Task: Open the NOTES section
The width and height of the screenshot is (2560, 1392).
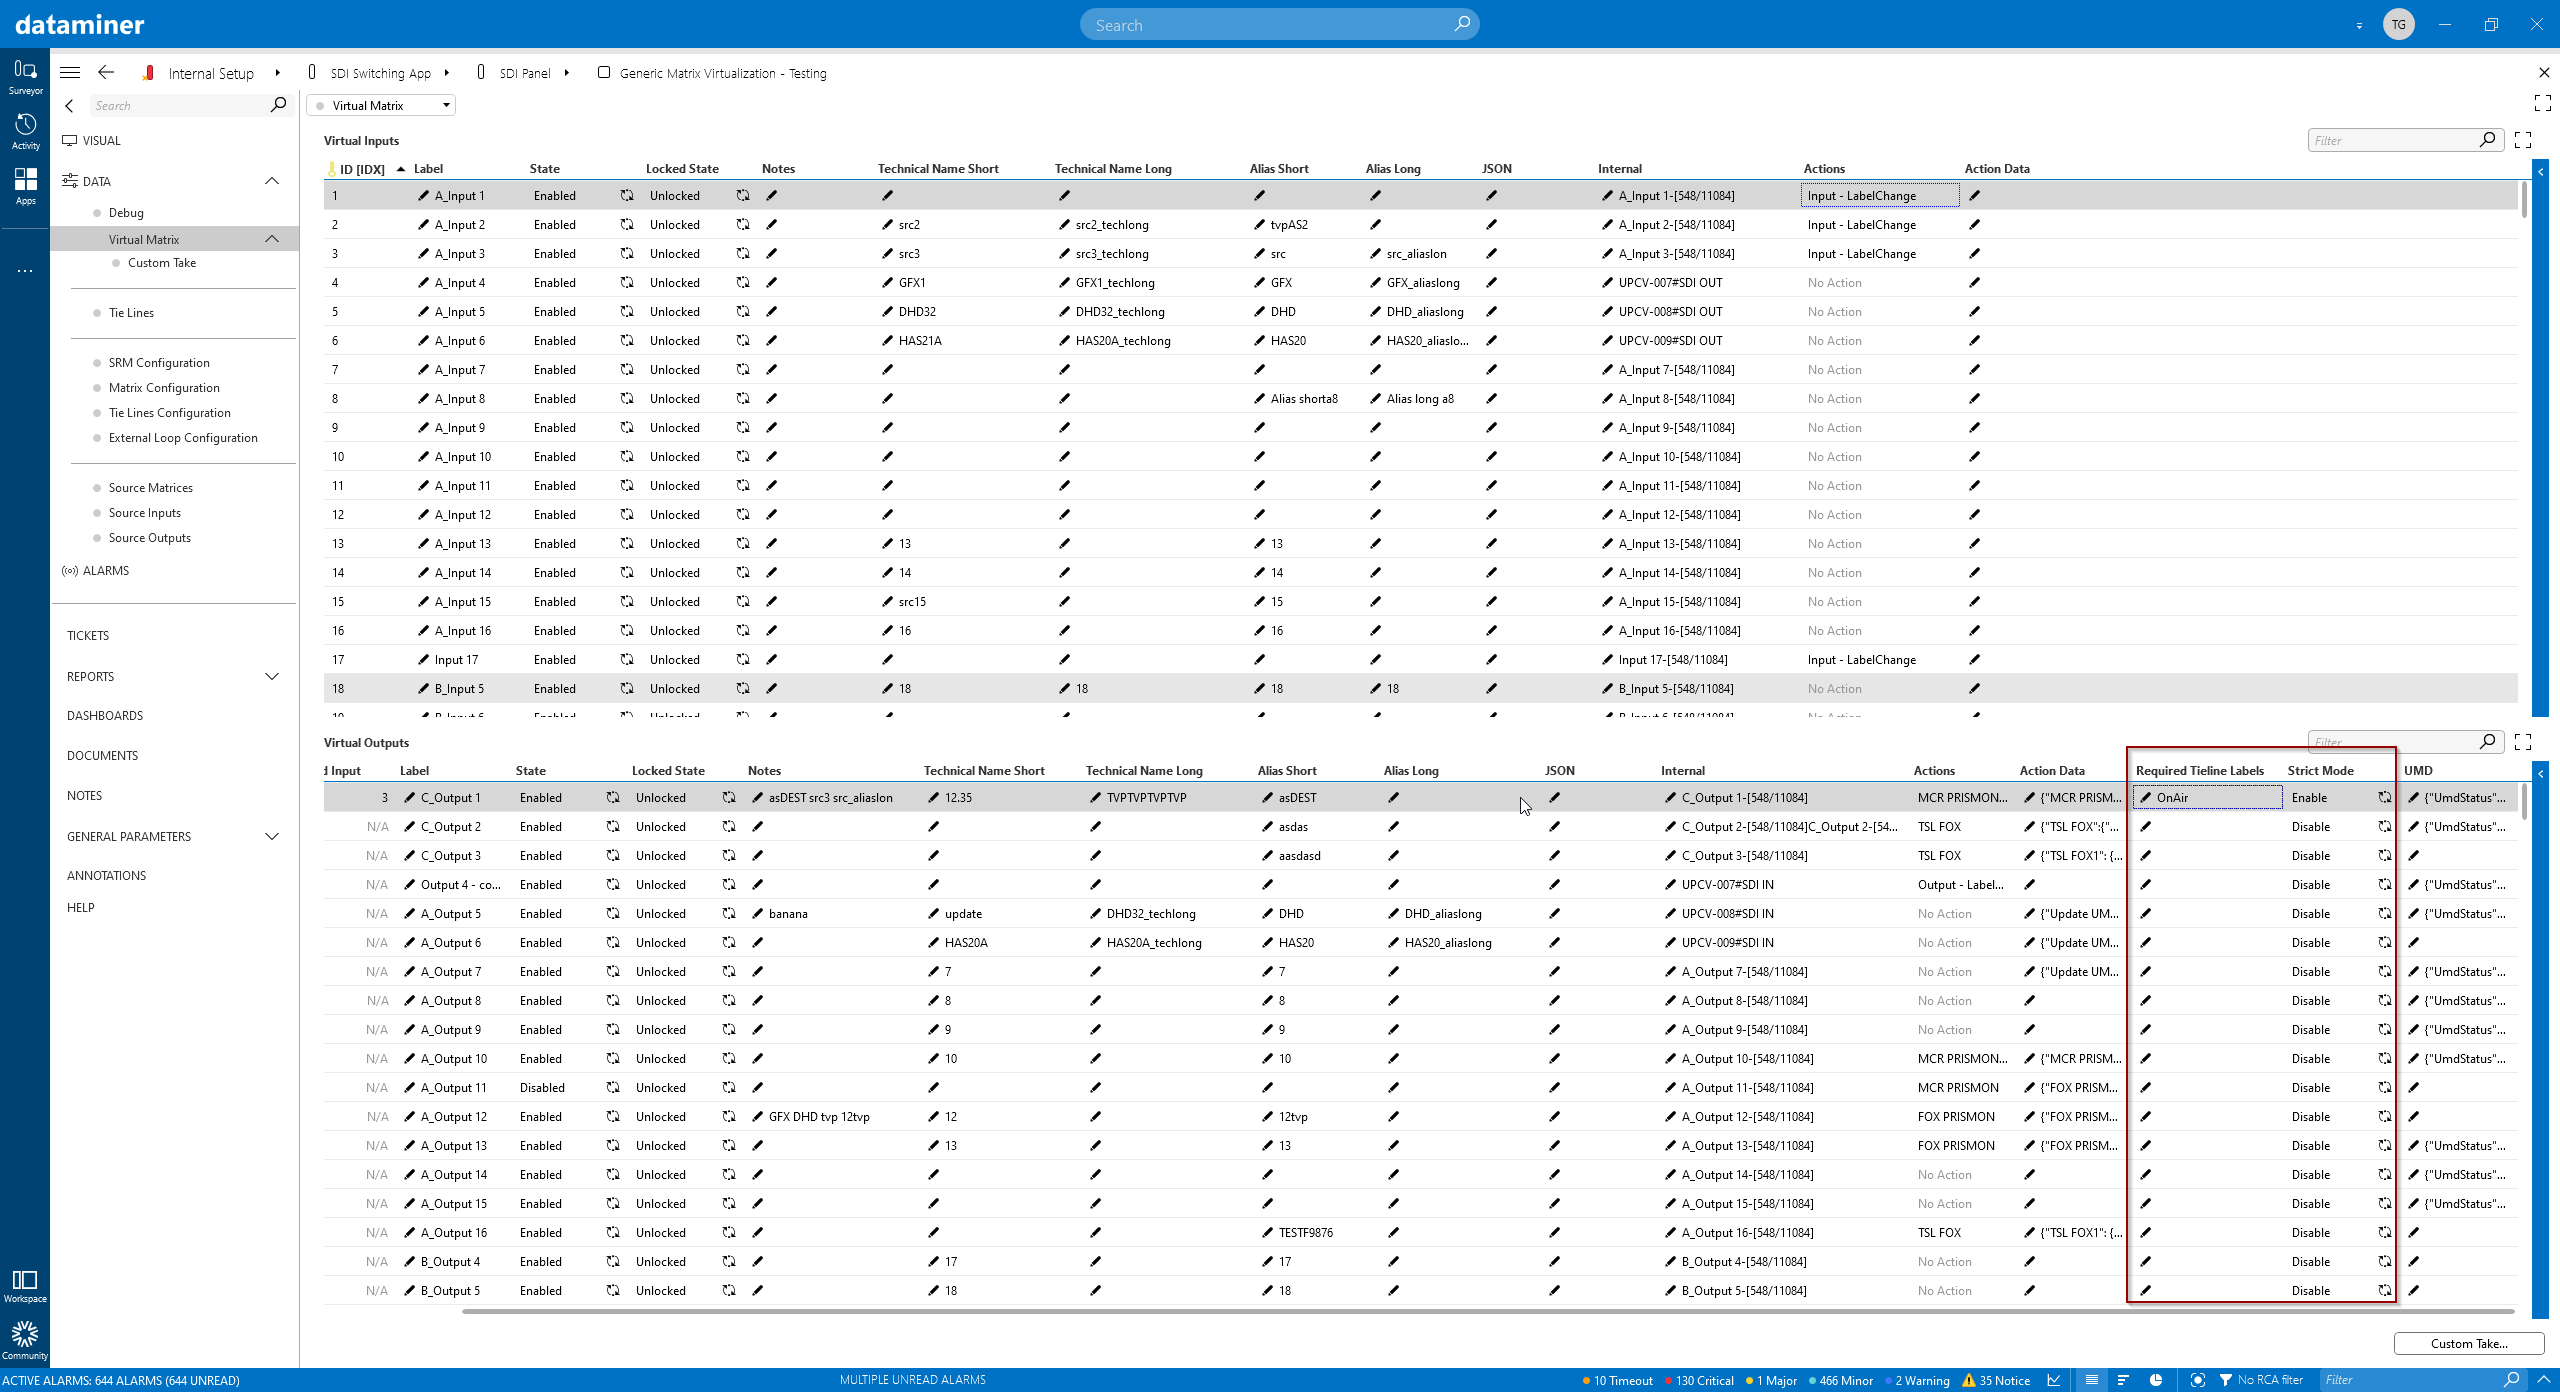Action: (85, 796)
